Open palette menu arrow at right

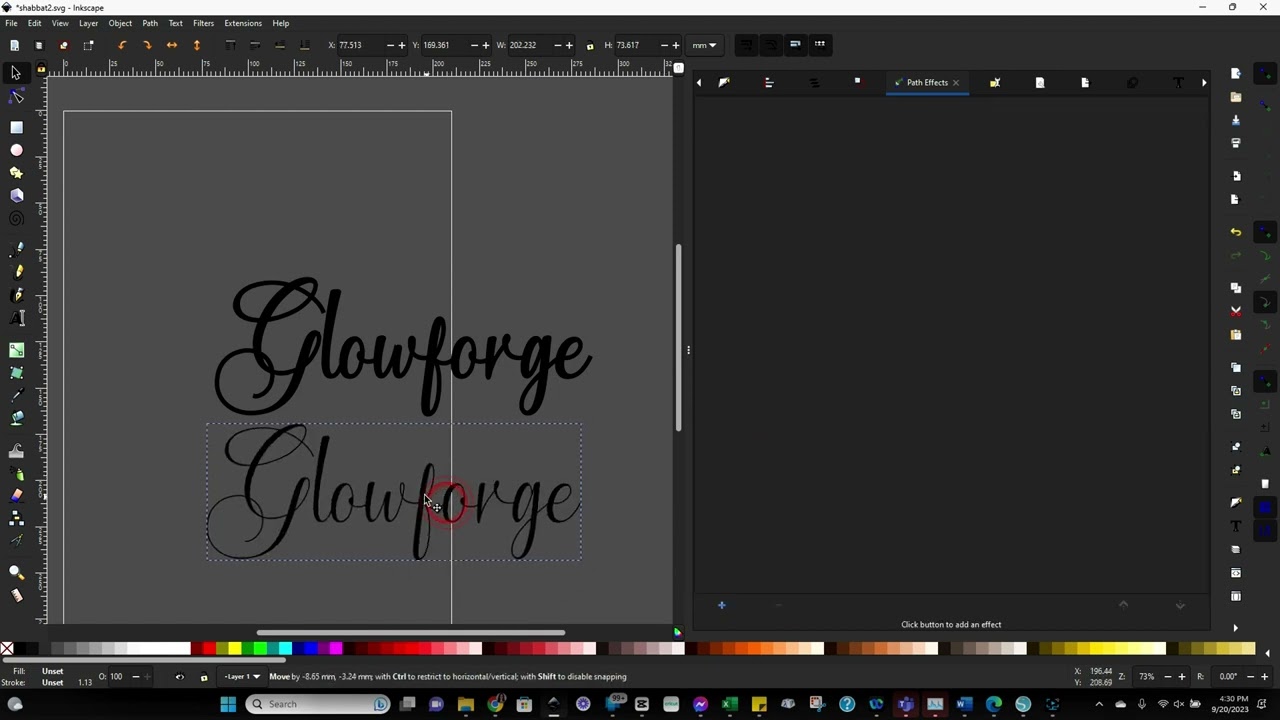[x=1268, y=651]
